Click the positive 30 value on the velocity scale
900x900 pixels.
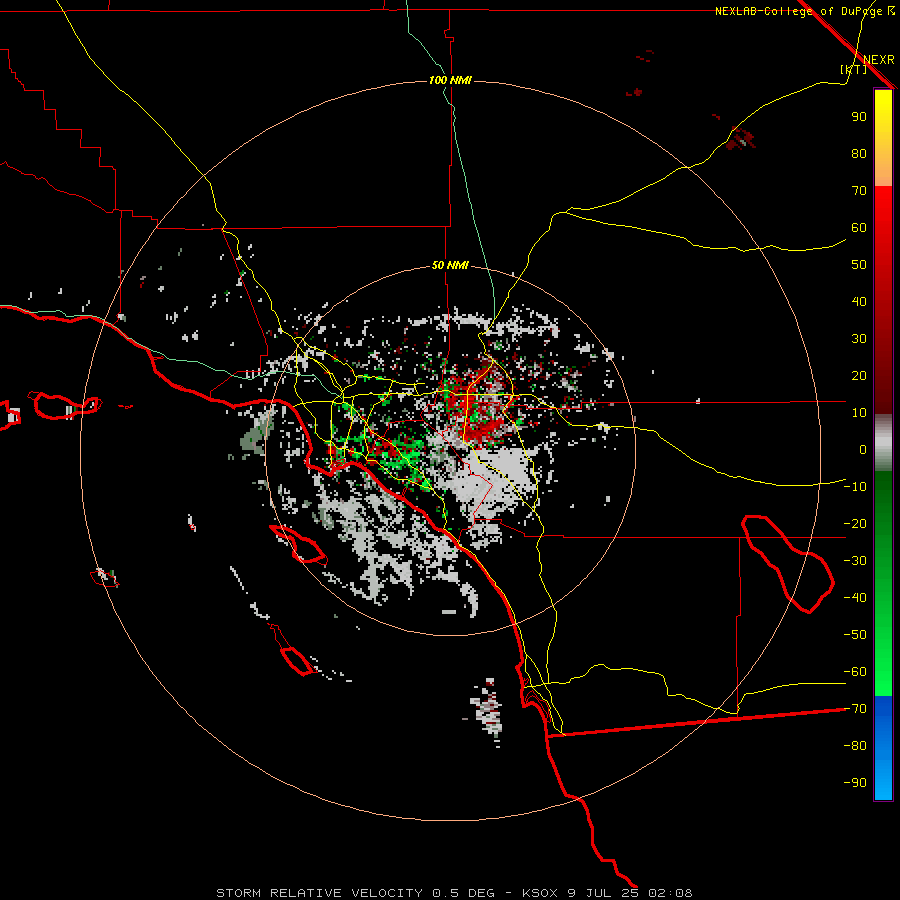859,339
